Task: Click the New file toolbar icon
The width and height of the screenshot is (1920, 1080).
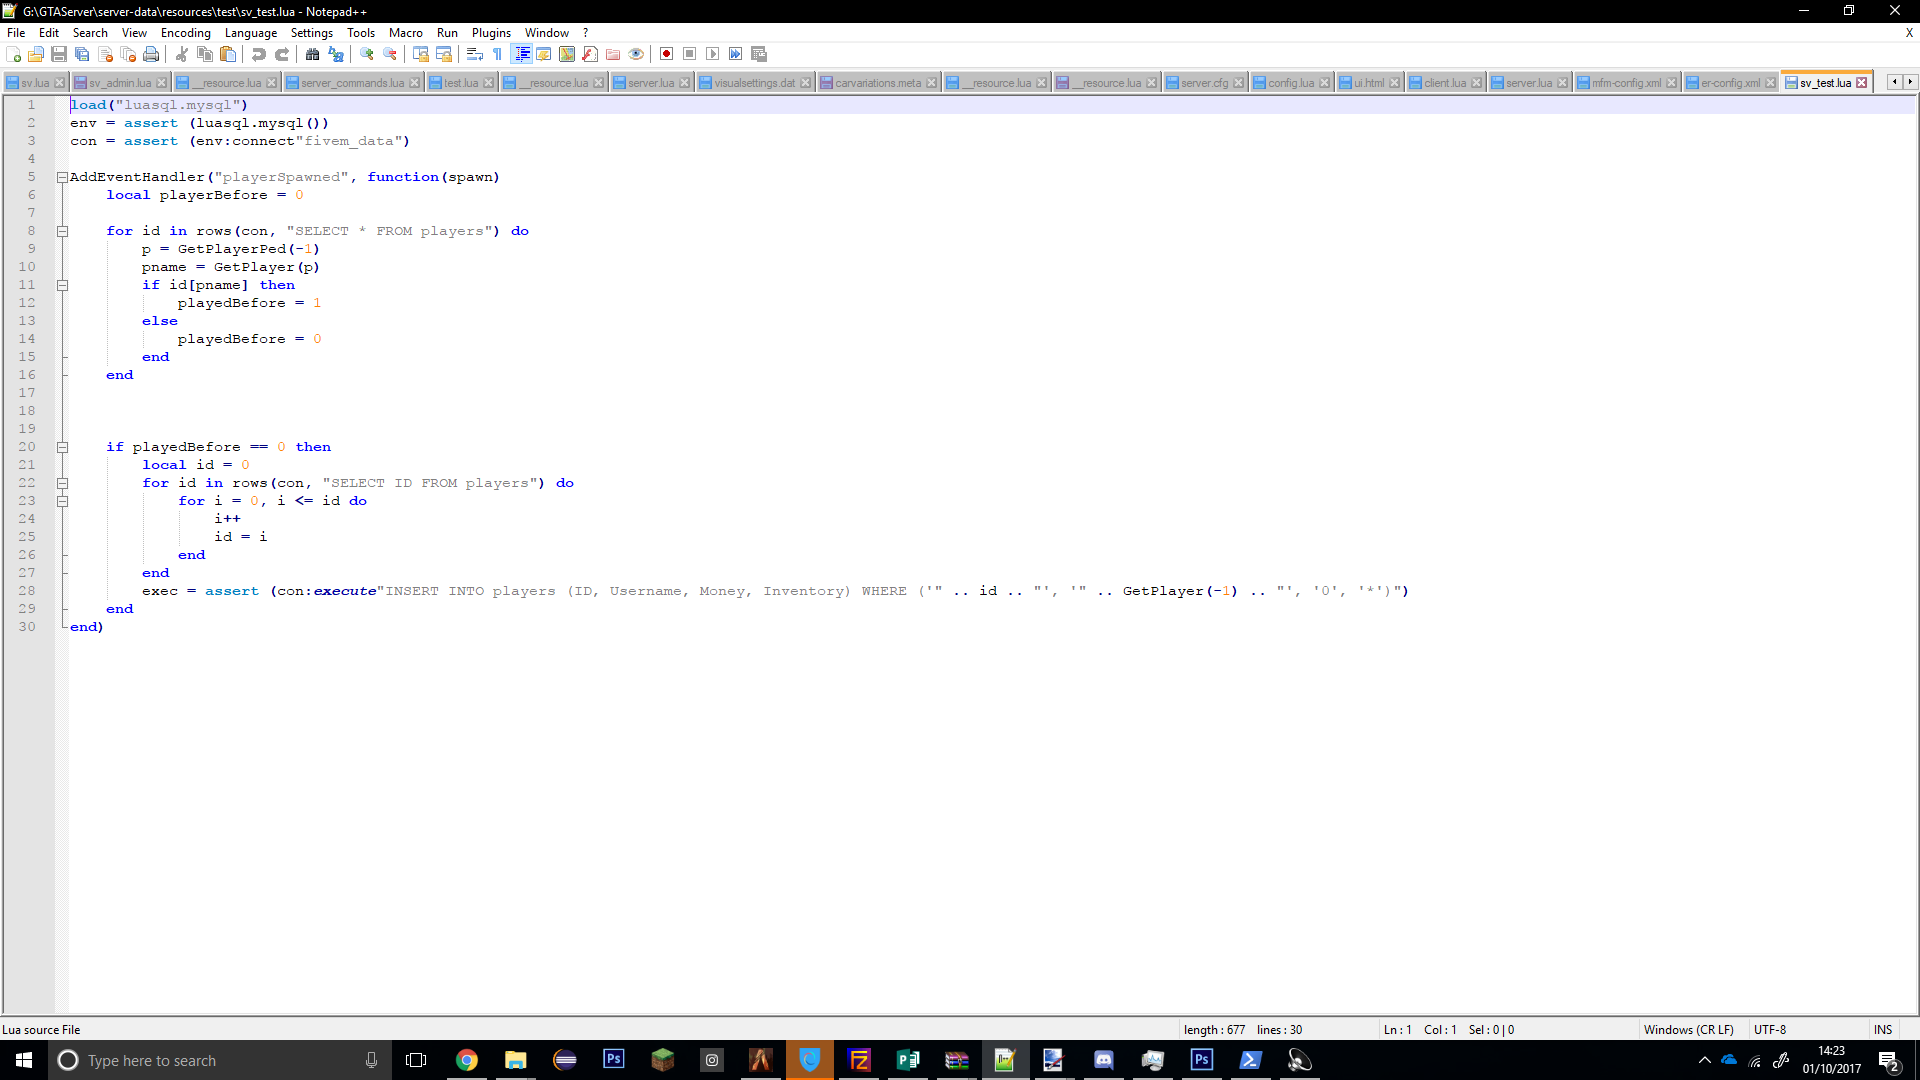Action: pyautogui.click(x=14, y=54)
